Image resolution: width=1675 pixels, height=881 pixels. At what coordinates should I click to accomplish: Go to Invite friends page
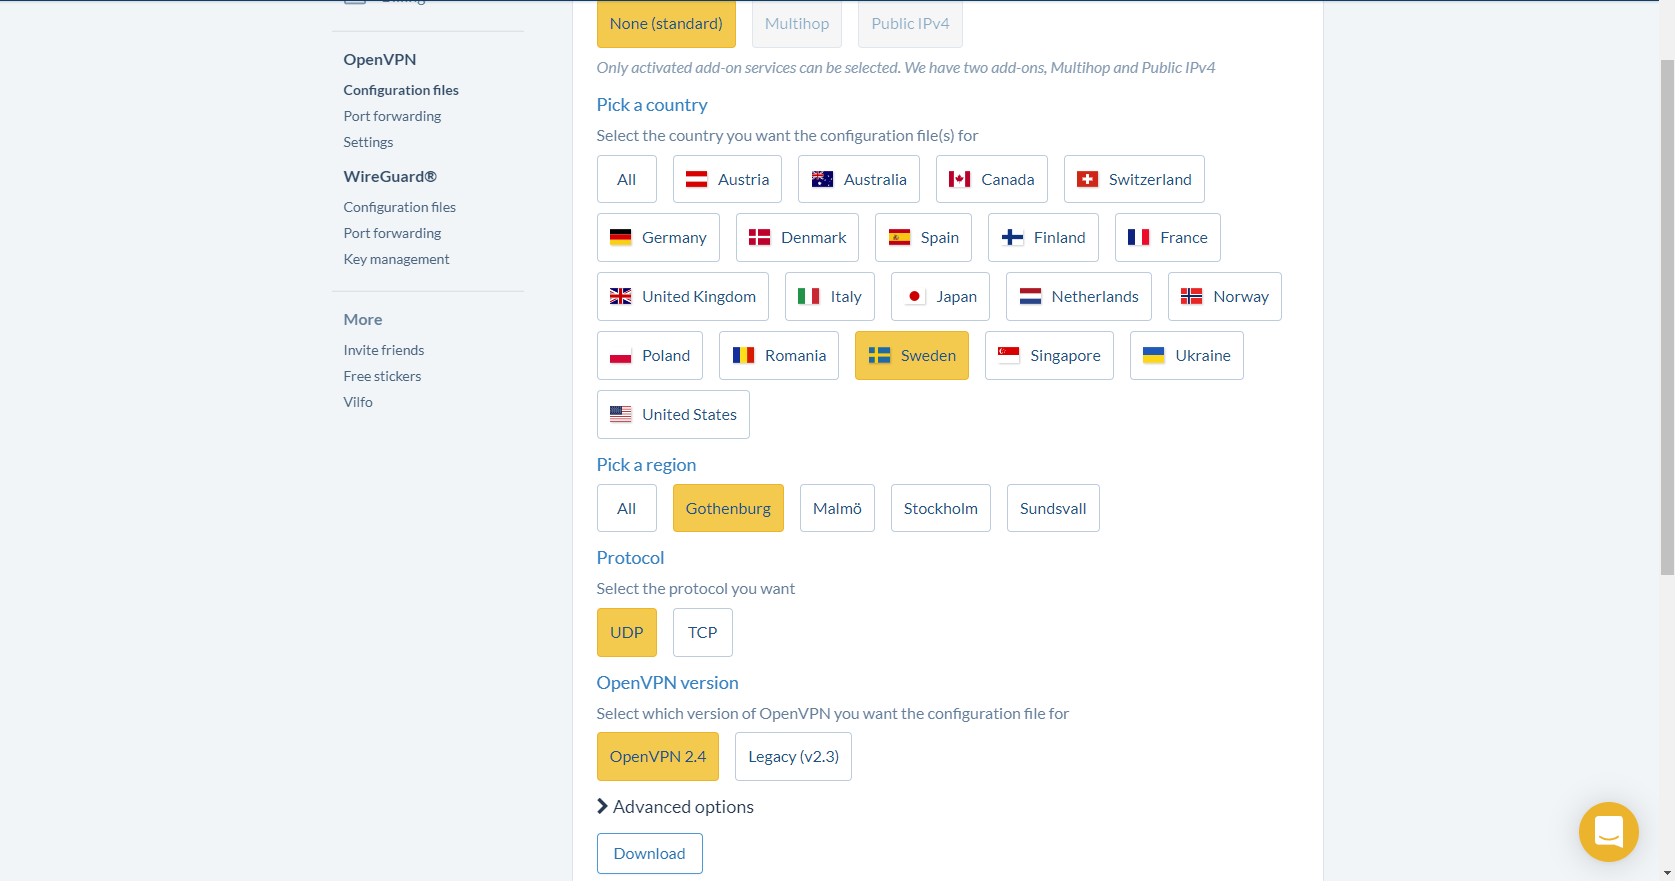[384, 350]
